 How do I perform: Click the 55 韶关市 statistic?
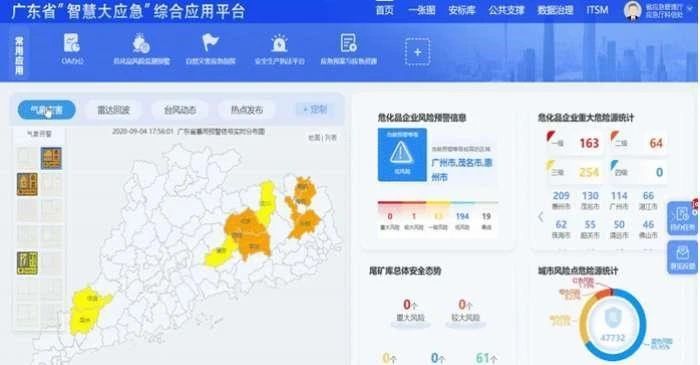coord(590,229)
